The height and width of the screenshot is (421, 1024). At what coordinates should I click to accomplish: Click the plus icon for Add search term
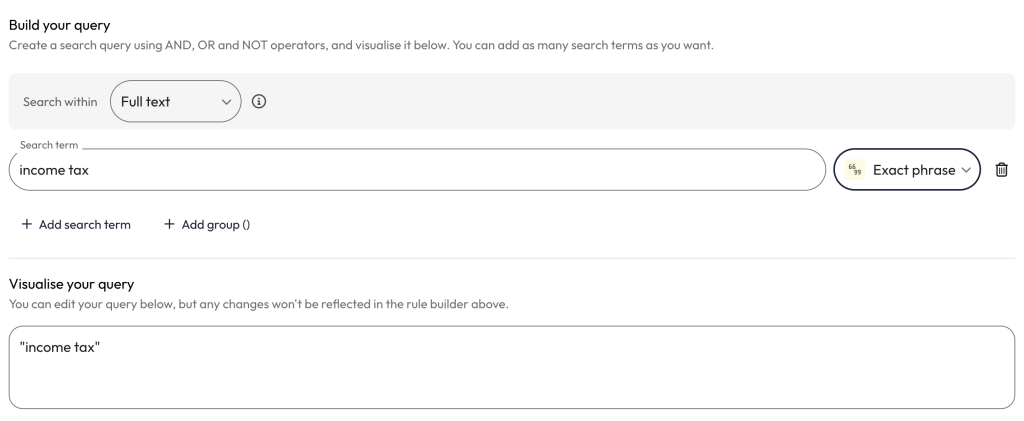26,224
